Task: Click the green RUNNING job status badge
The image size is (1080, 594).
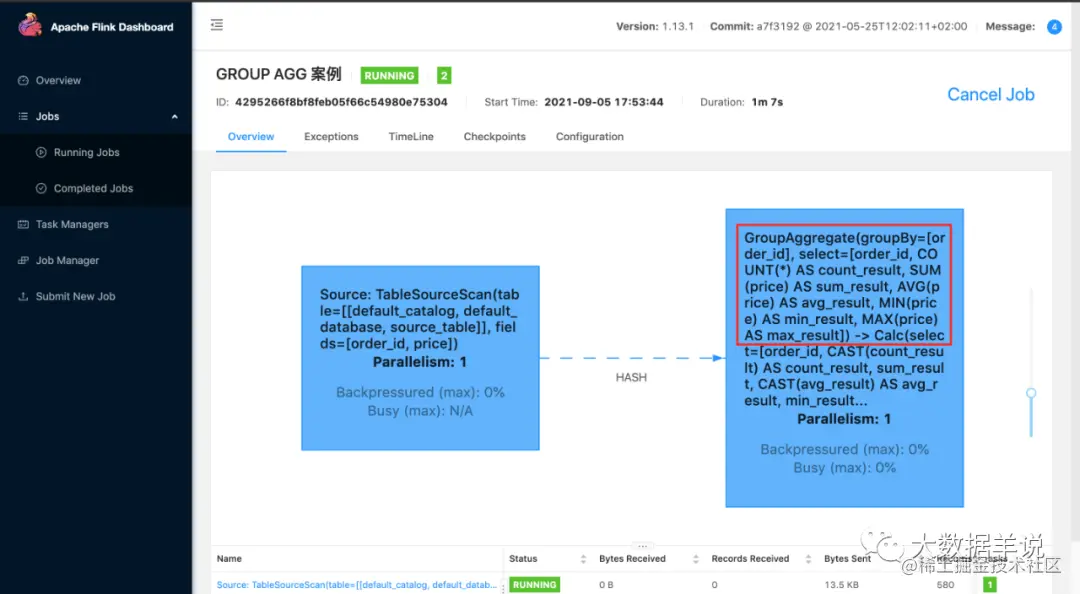Action: (x=389, y=76)
